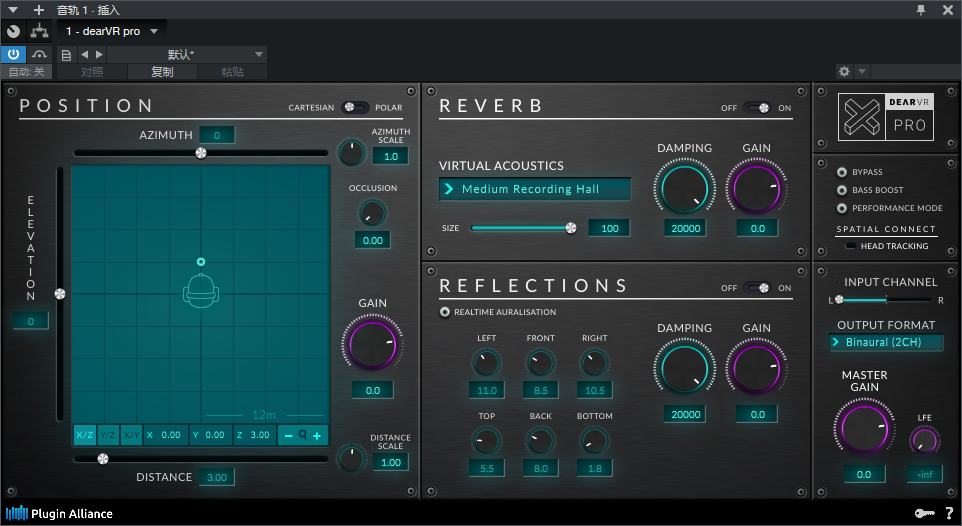Click the Back reflection knob
This screenshot has height=526, width=962.
(x=540, y=441)
